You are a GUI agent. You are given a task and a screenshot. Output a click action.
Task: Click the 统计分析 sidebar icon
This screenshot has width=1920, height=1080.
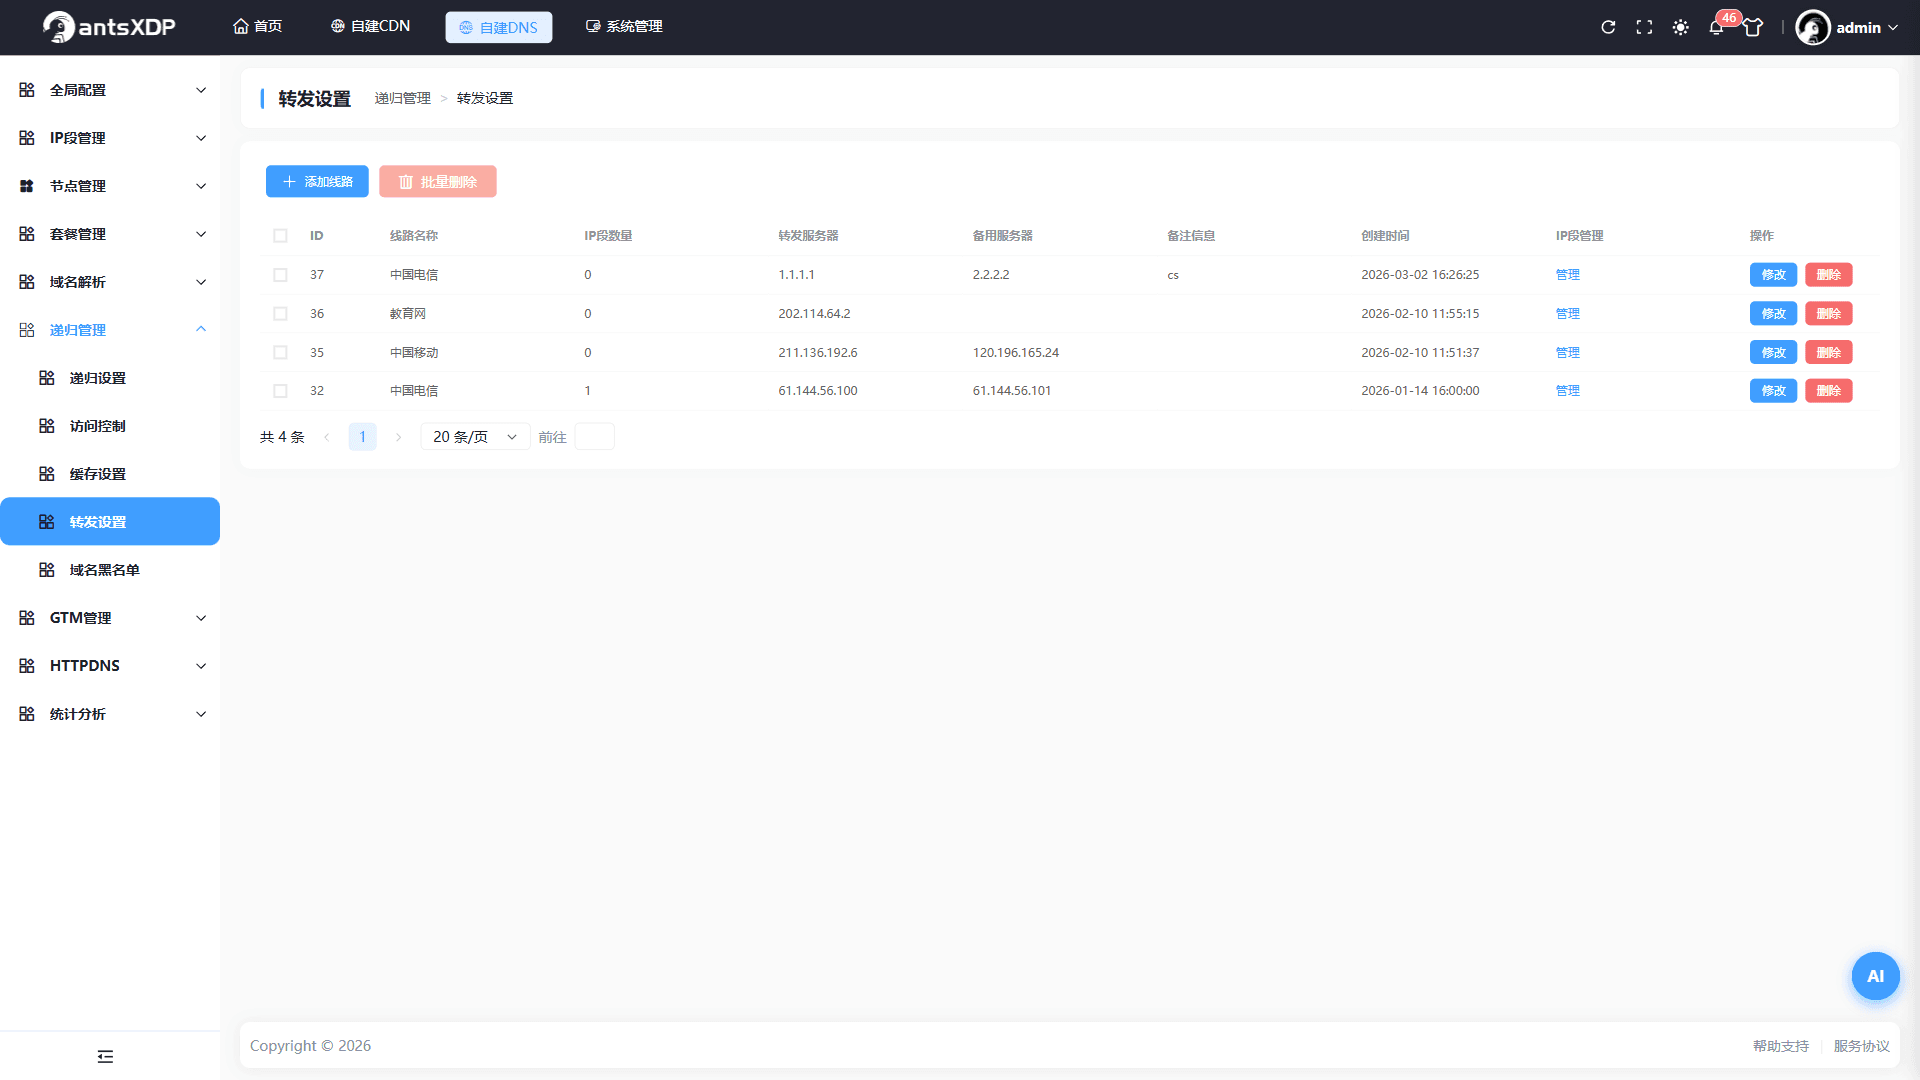click(x=27, y=714)
